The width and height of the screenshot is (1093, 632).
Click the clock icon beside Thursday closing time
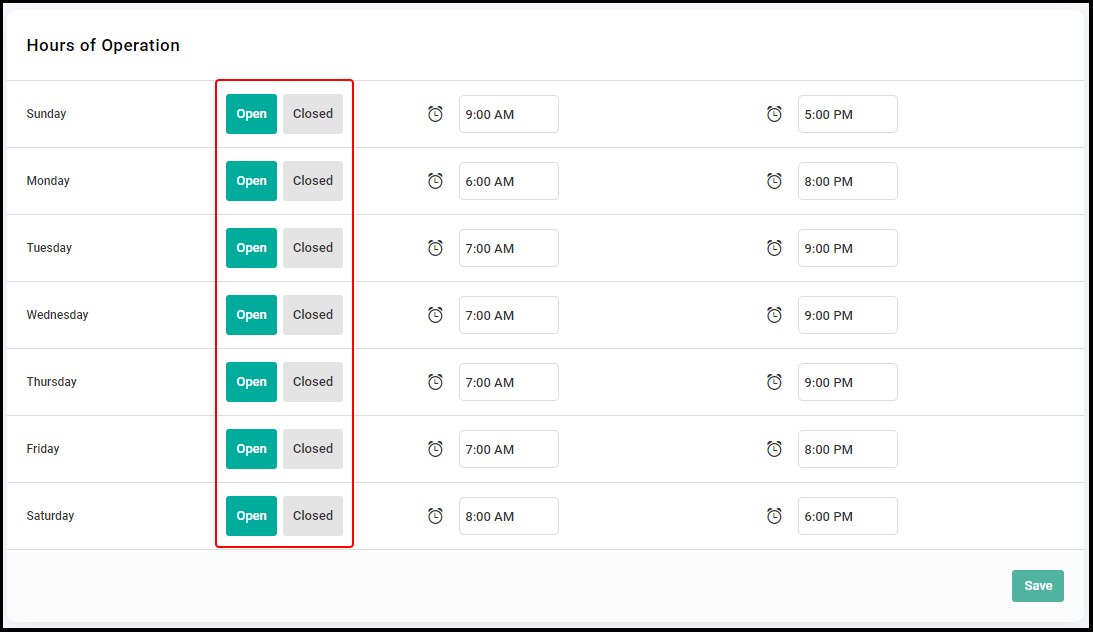coord(774,381)
